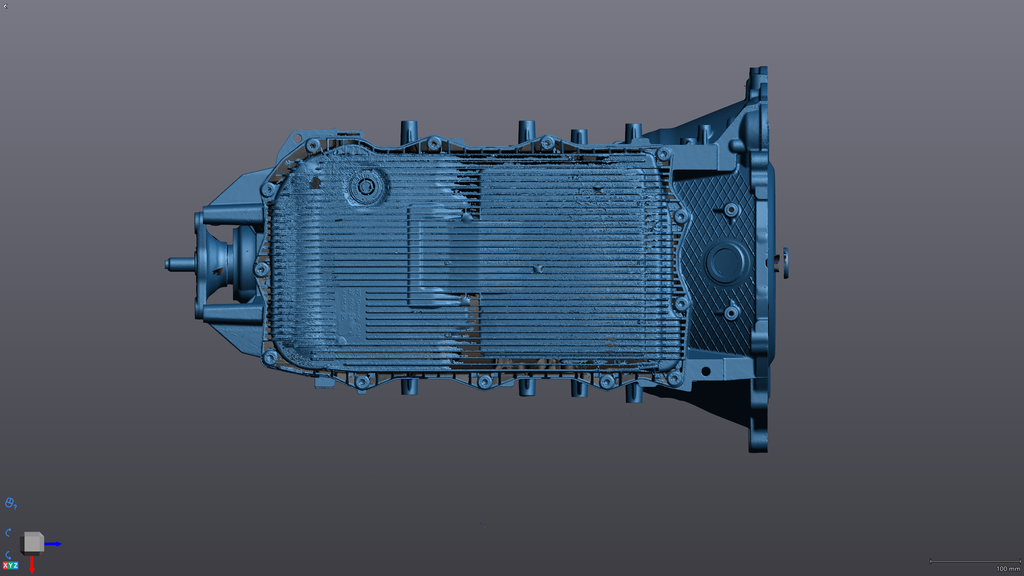
Task: Click the XYZ axis orientation button
Action: pos(11,566)
